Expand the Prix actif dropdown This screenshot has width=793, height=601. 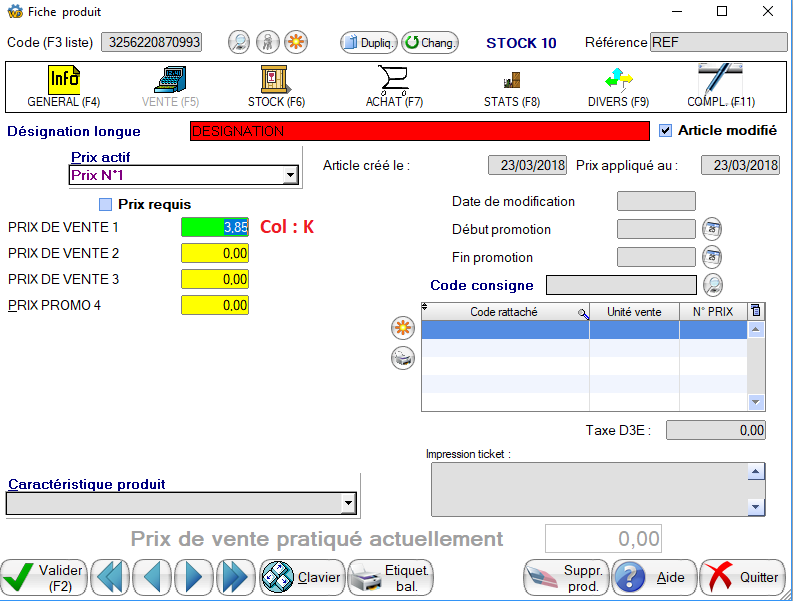tap(290, 176)
